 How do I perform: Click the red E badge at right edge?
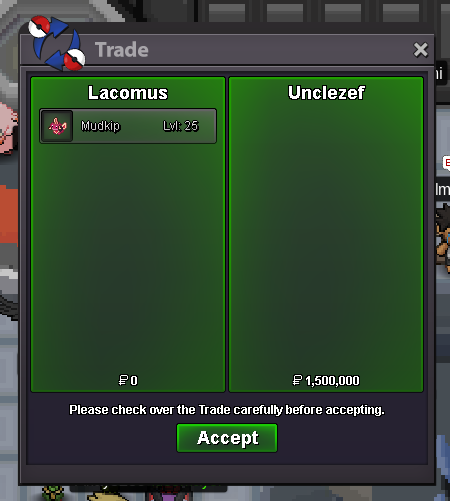coord(446,163)
